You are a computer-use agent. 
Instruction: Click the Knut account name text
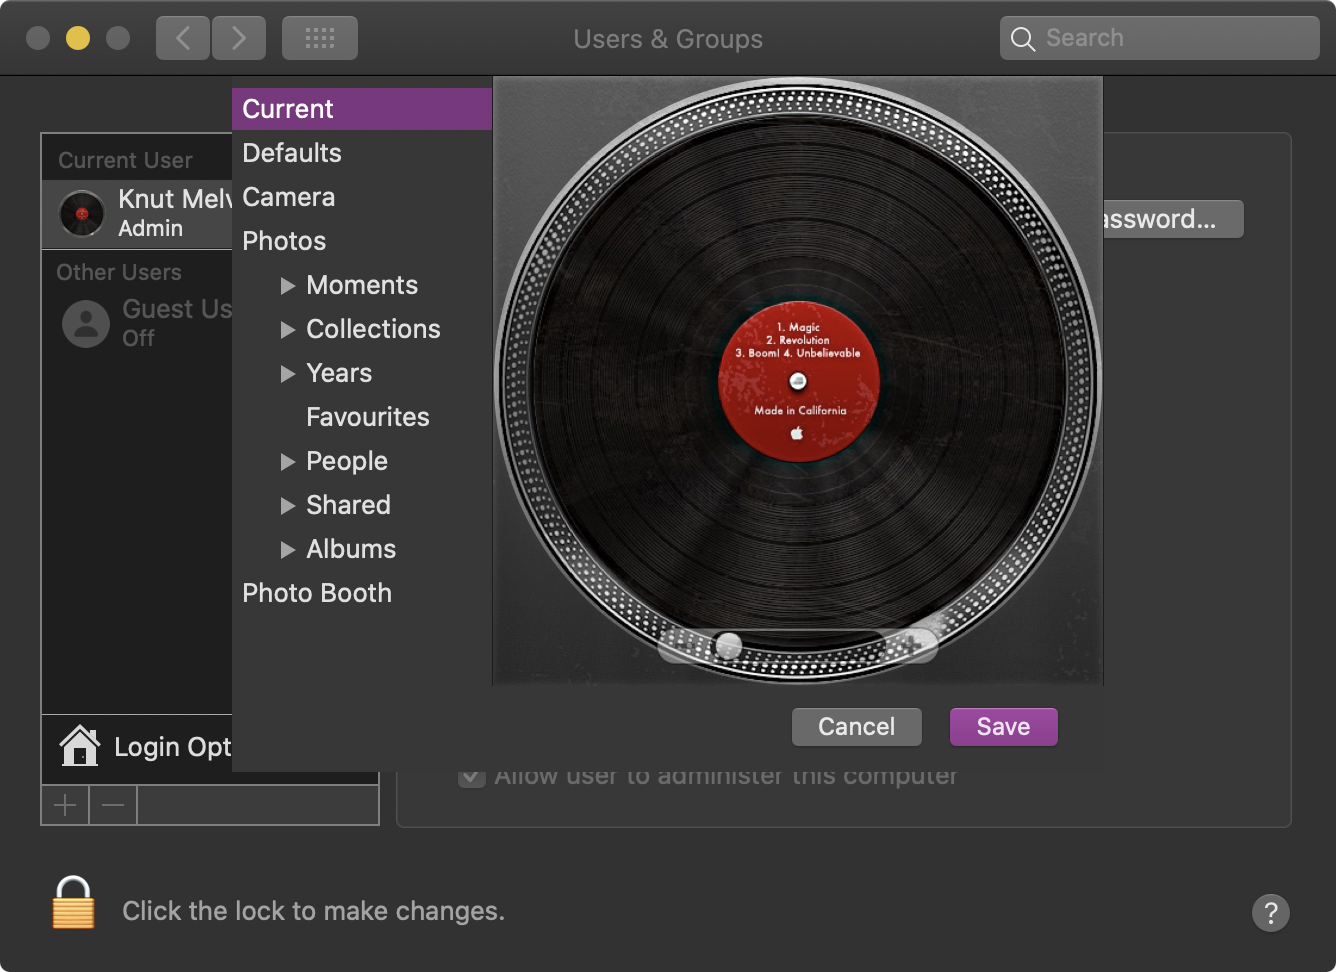(x=175, y=199)
